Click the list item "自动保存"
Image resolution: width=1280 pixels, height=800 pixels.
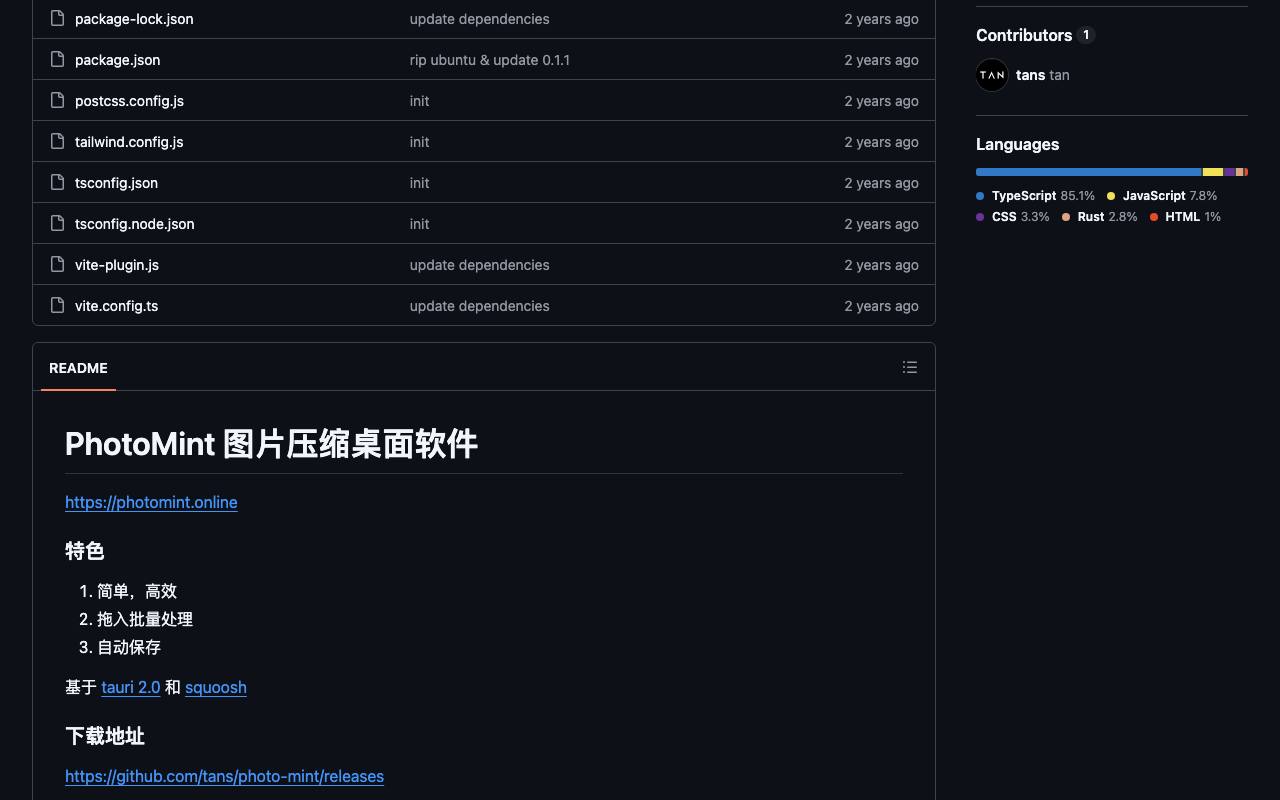[x=129, y=647]
